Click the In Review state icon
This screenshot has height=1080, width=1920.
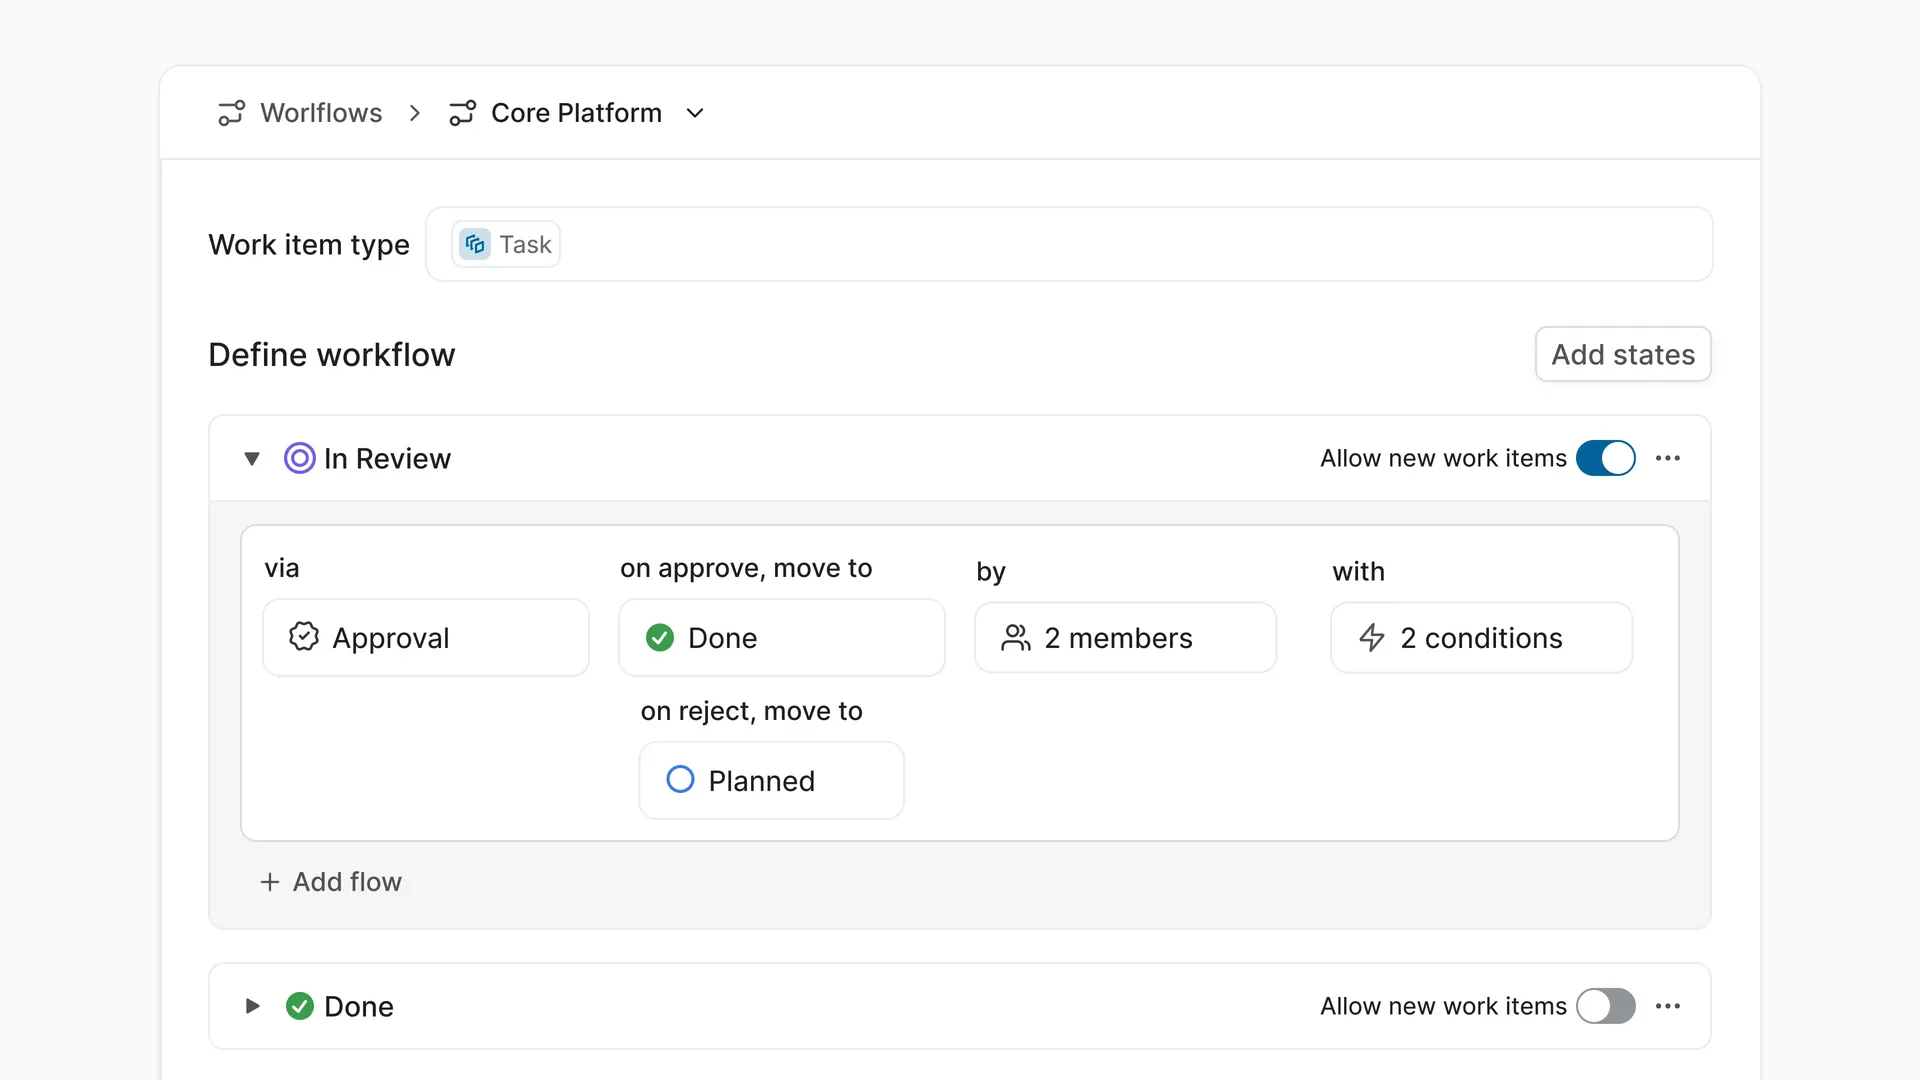[x=299, y=458]
